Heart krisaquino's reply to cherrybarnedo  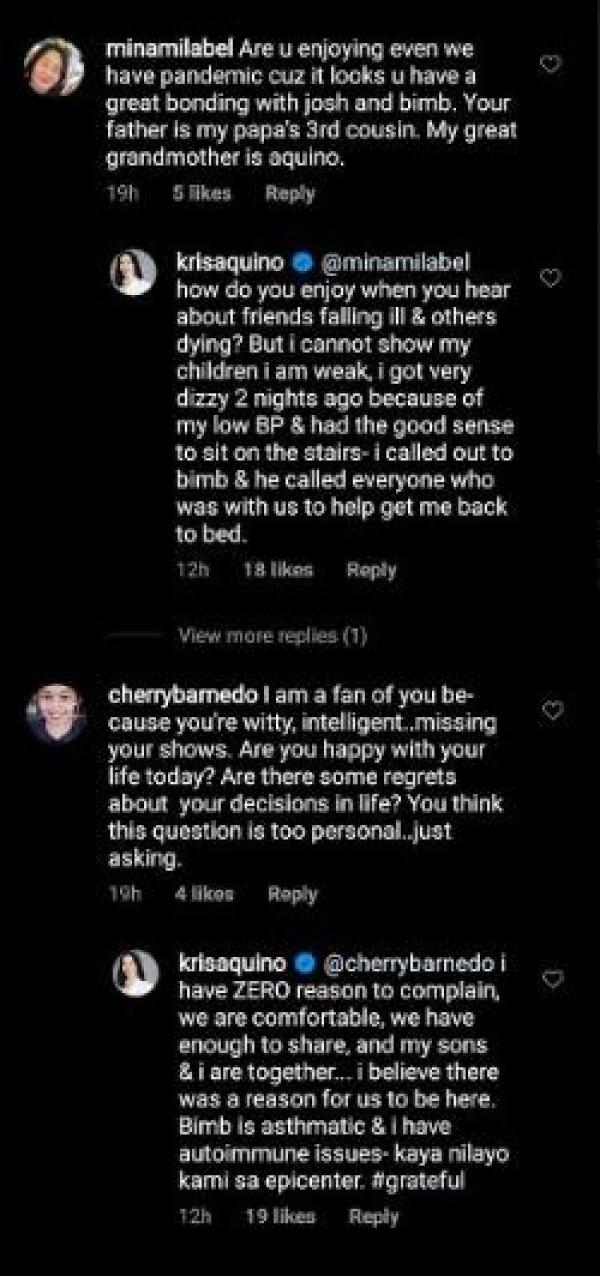point(551,979)
